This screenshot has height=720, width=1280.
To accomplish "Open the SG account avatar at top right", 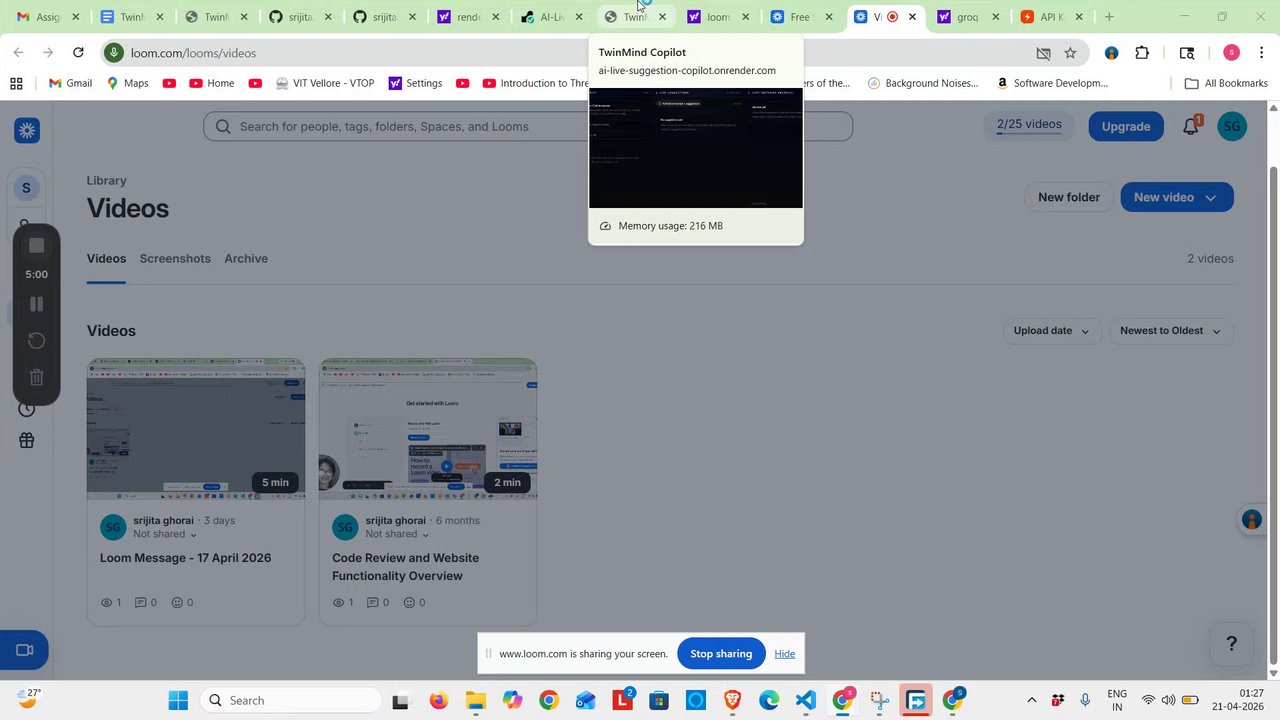I will 1232,126.
